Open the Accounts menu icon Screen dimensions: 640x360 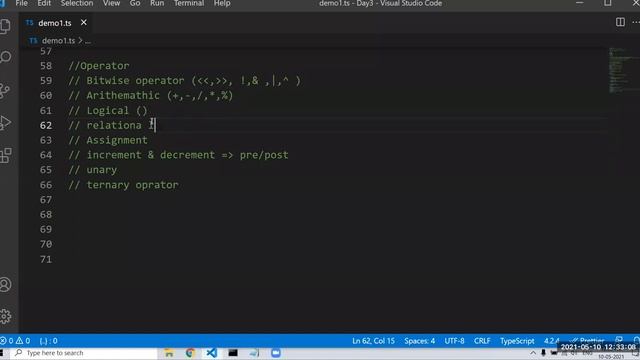click(5, 284)
